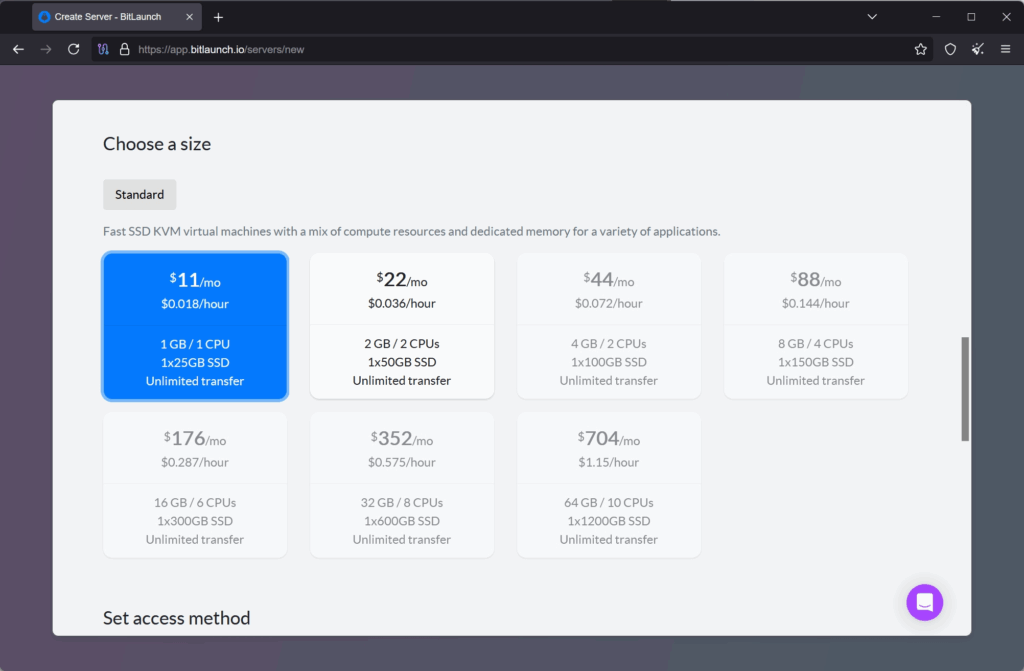Select the $704/mo 64 GB plan
Image resolution: width=1024 pixels, height=671 pixels.
pos(609,485)
